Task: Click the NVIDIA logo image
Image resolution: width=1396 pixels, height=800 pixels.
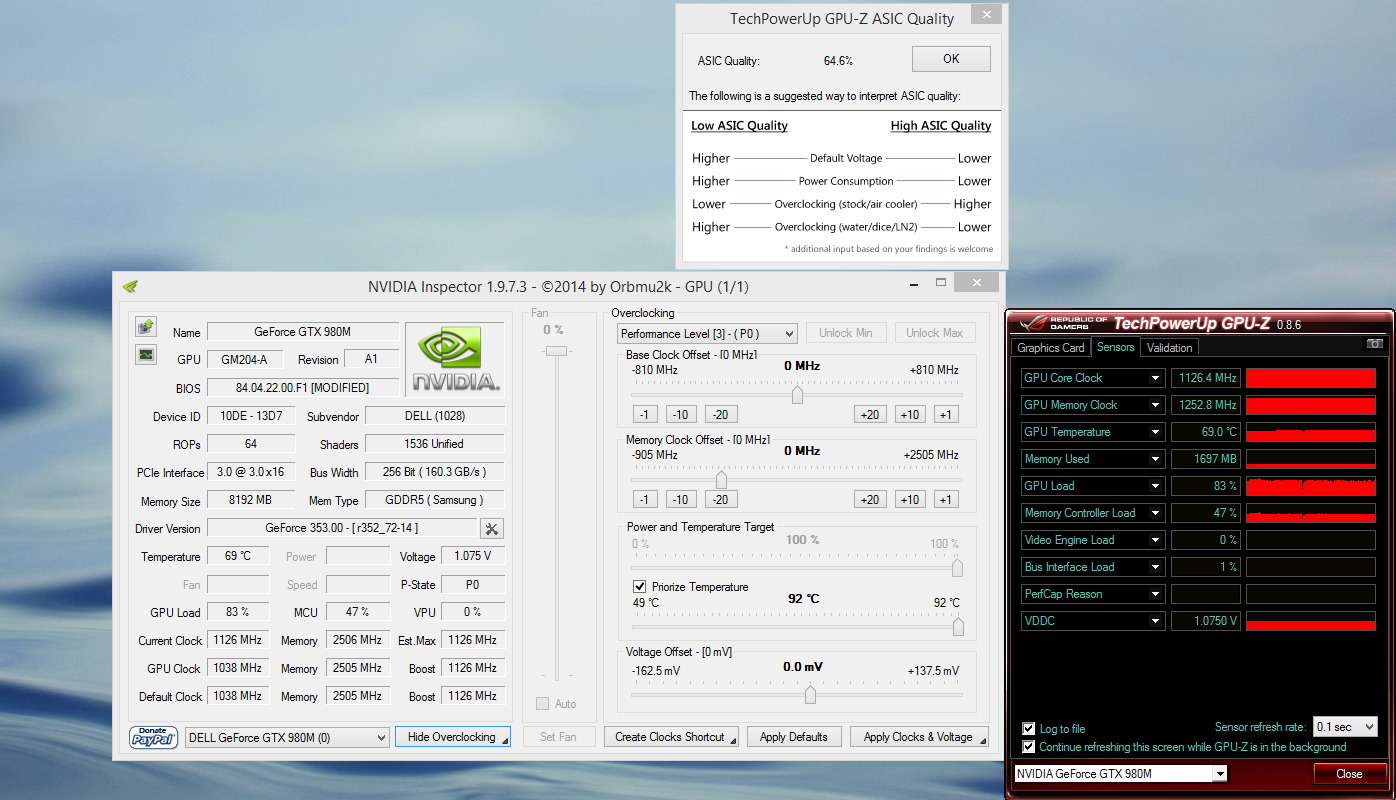Action: 456,358
